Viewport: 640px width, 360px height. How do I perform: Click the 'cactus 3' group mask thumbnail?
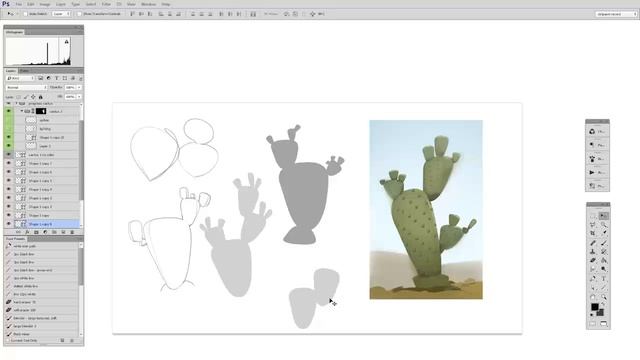pos(41,111)
